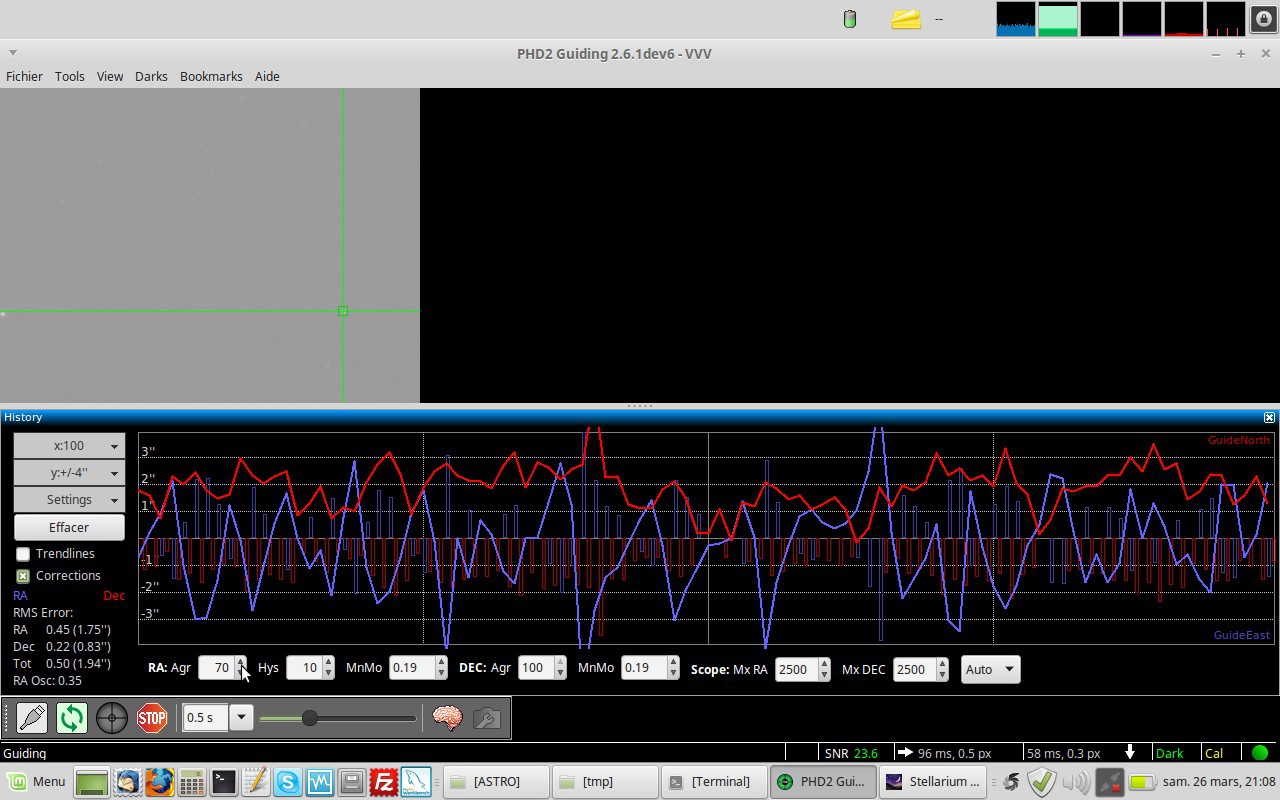Open the Darks menu
The width and height of the screenshot is (1280, 800).
point(151,76)
